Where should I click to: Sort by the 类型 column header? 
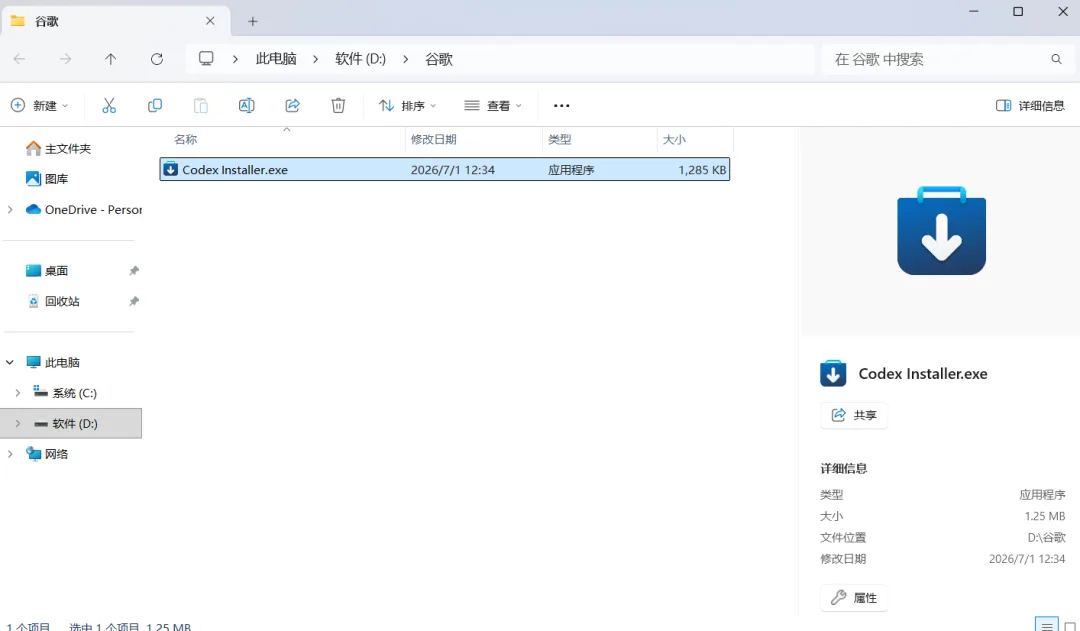(559, 139)
